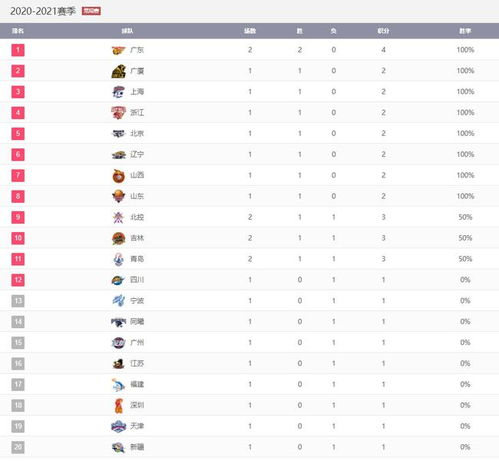Open the Liaoning (辽宁) team name link
The image size is (499, 461).
point(137,154)
